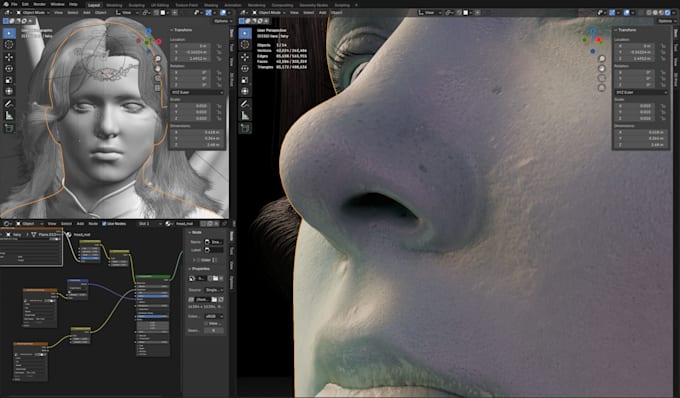Open the Node menu in node editor header
This screenshot has width=680, height=398.
[x=93, y=224]
